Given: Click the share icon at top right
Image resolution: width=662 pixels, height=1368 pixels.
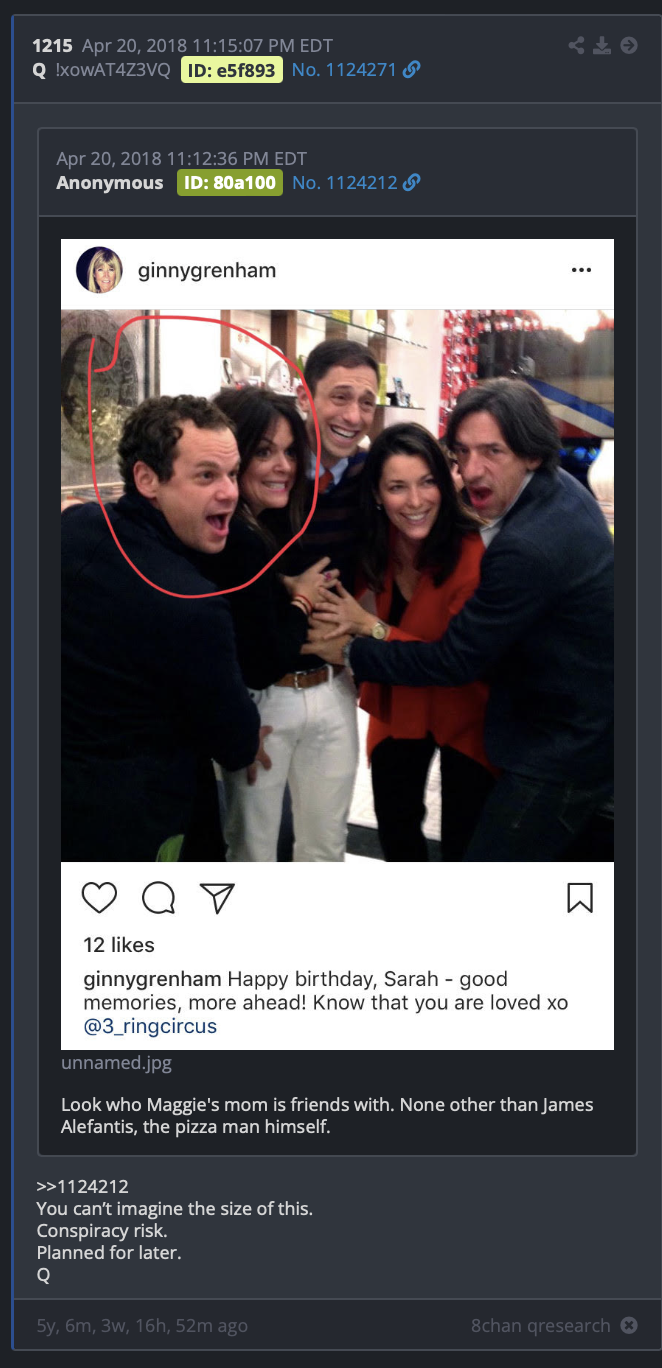Looking at the screenshot, I should point(577,45).
